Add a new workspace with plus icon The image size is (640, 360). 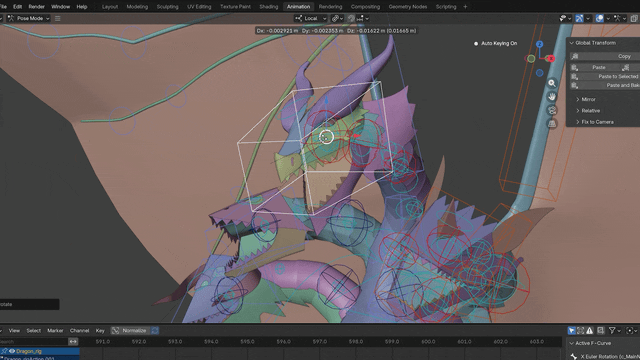tap(465, 7)
